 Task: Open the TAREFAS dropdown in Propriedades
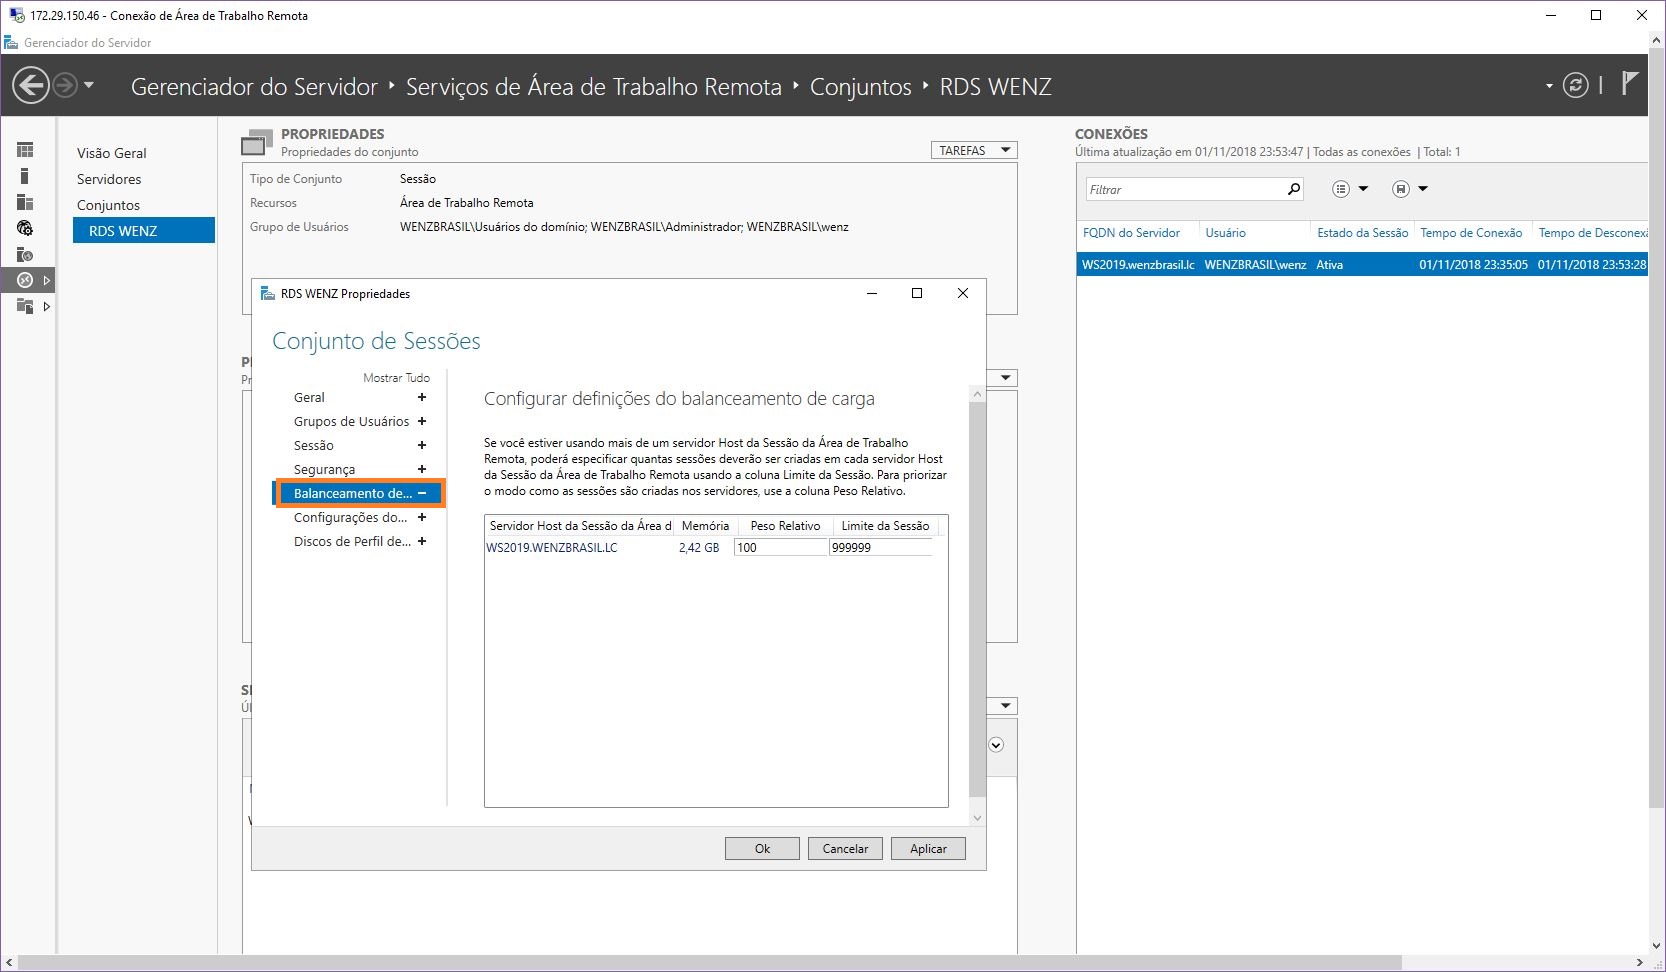click(x=974, y=150)
